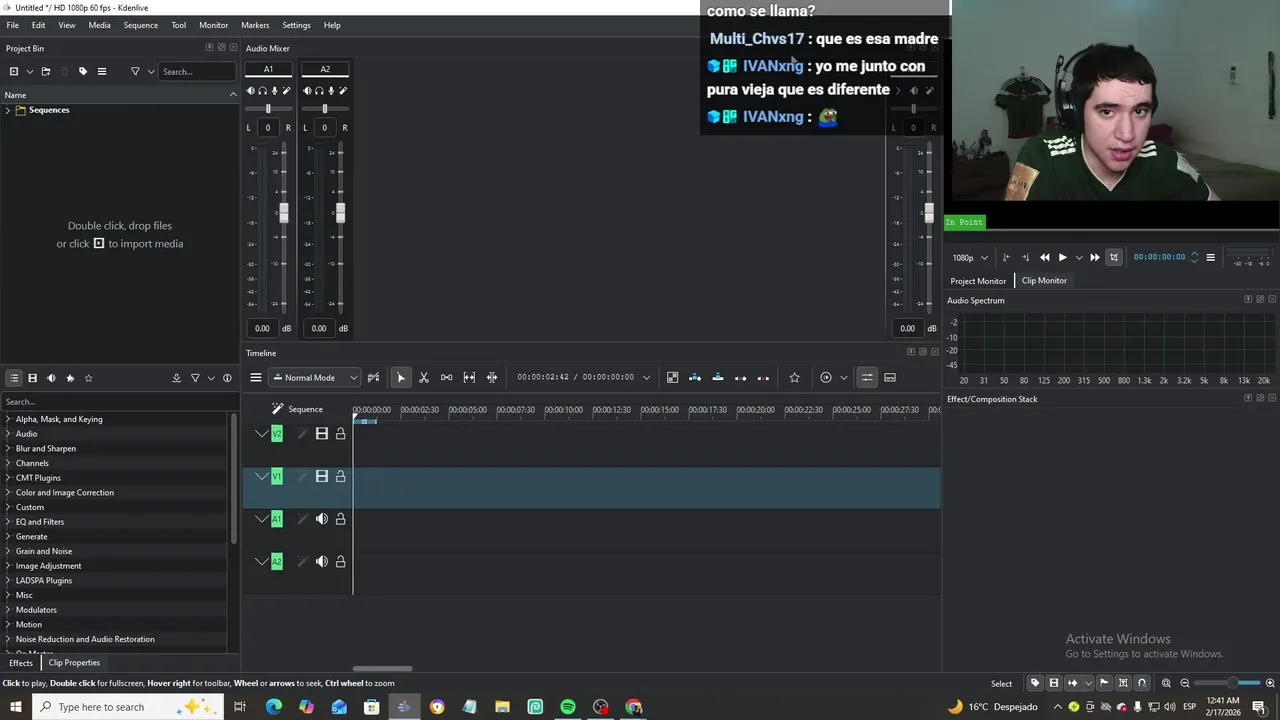
Task: Open the Markers menu
Action: coord(255,25)
